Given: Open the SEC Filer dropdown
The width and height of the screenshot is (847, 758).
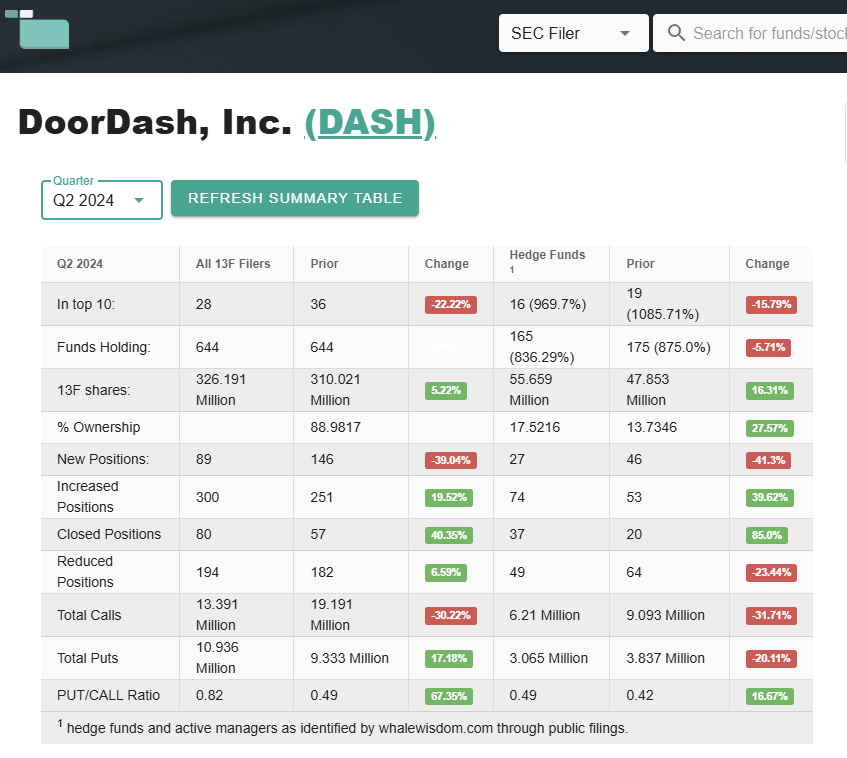Looking at the screenshot, I should click(x=573, y=33).
